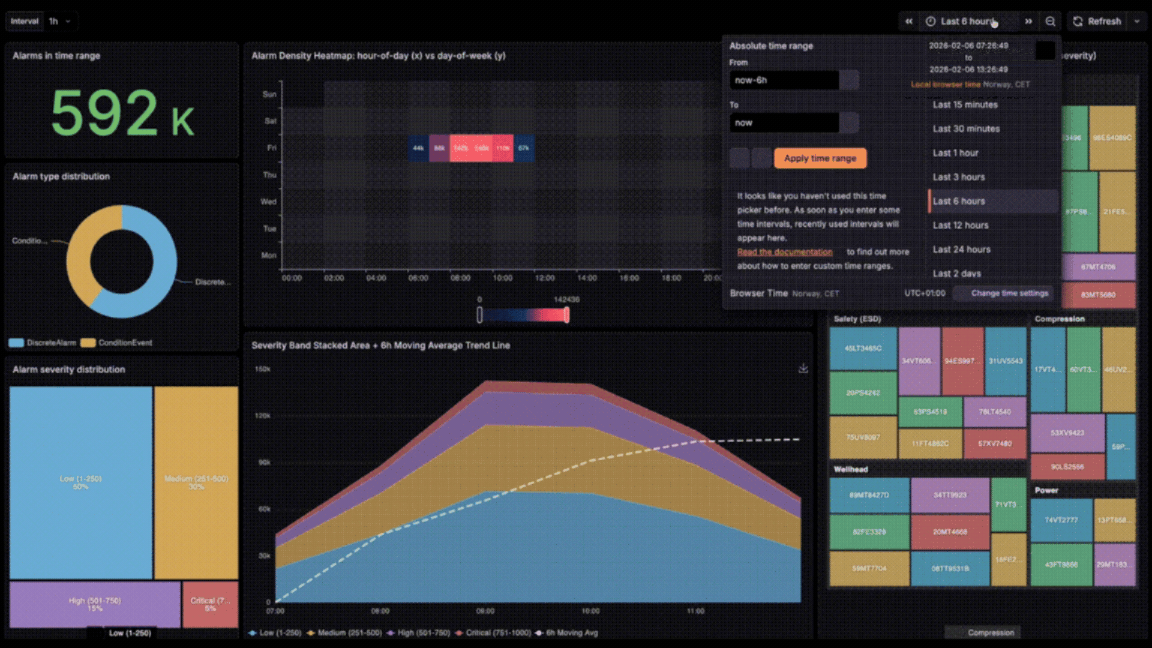The image size is (1152, 648).
Task: Focus the From field showing now-6h
Action: coord(784,80)
